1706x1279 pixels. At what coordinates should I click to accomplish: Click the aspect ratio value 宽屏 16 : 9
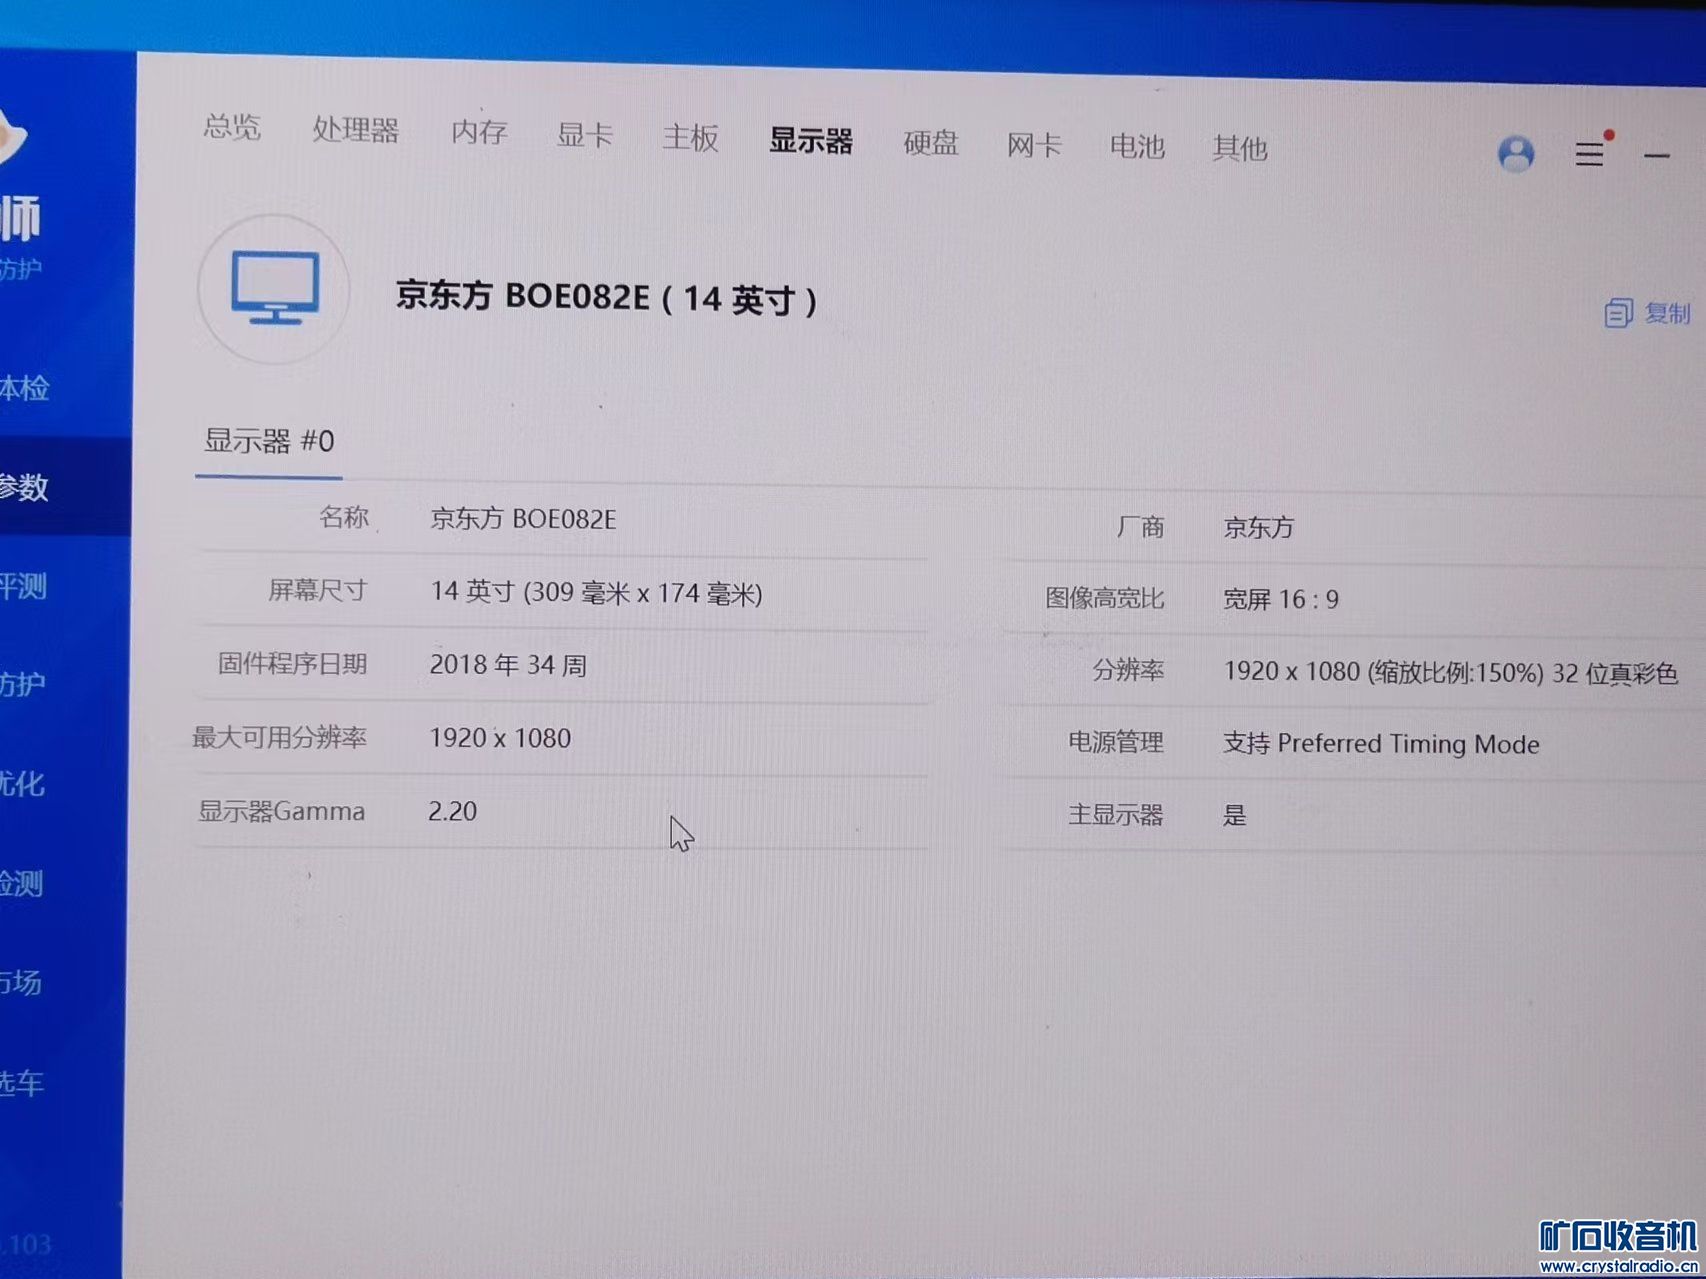[1281, 599]
